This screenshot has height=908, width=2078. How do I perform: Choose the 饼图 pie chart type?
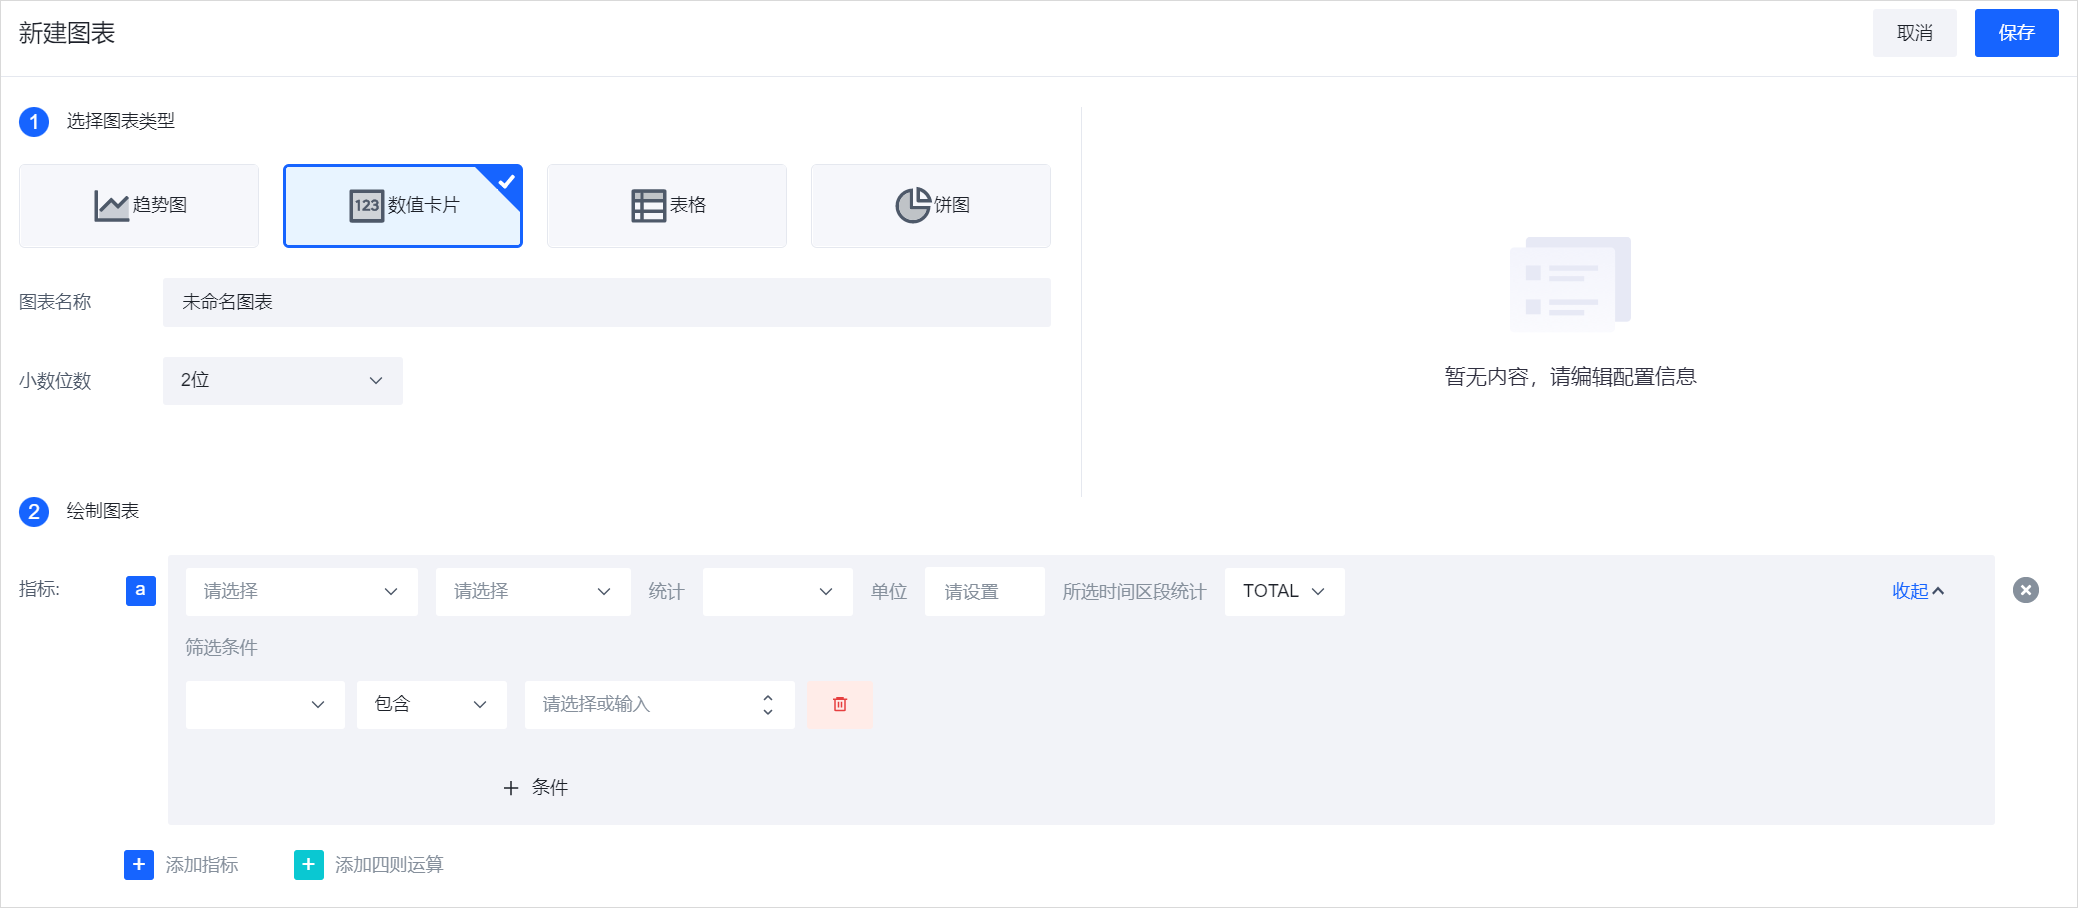pyautogui.click(x=930, y=206)
